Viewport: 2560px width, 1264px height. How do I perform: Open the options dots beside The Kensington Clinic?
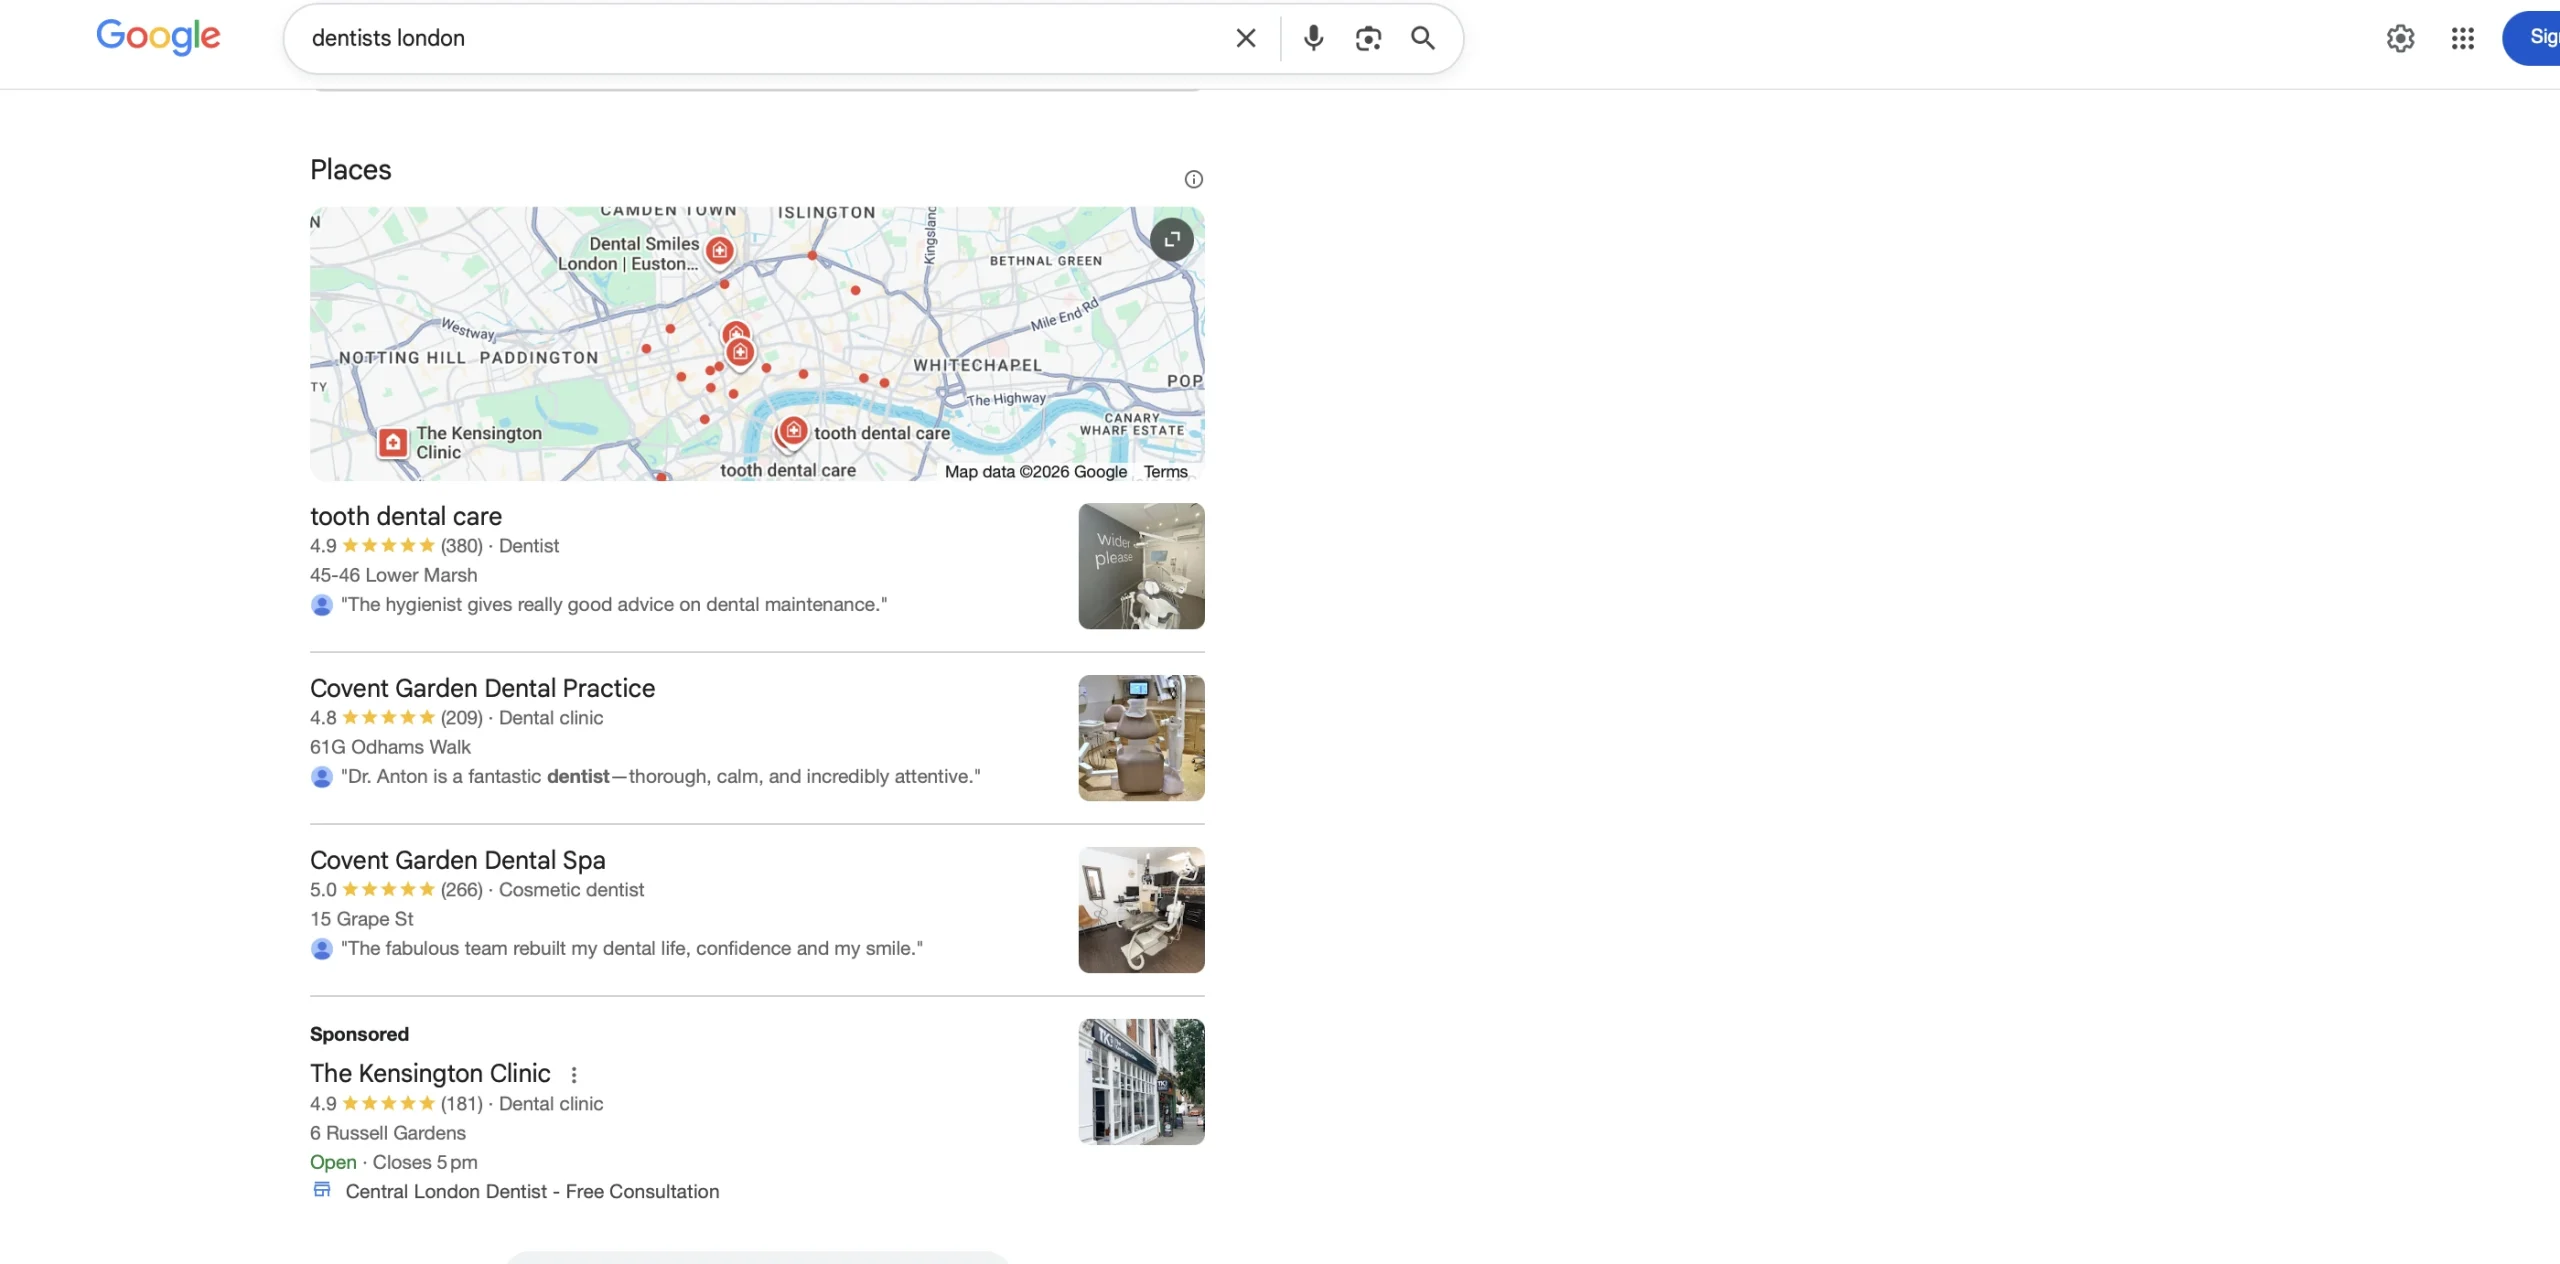573,1074
